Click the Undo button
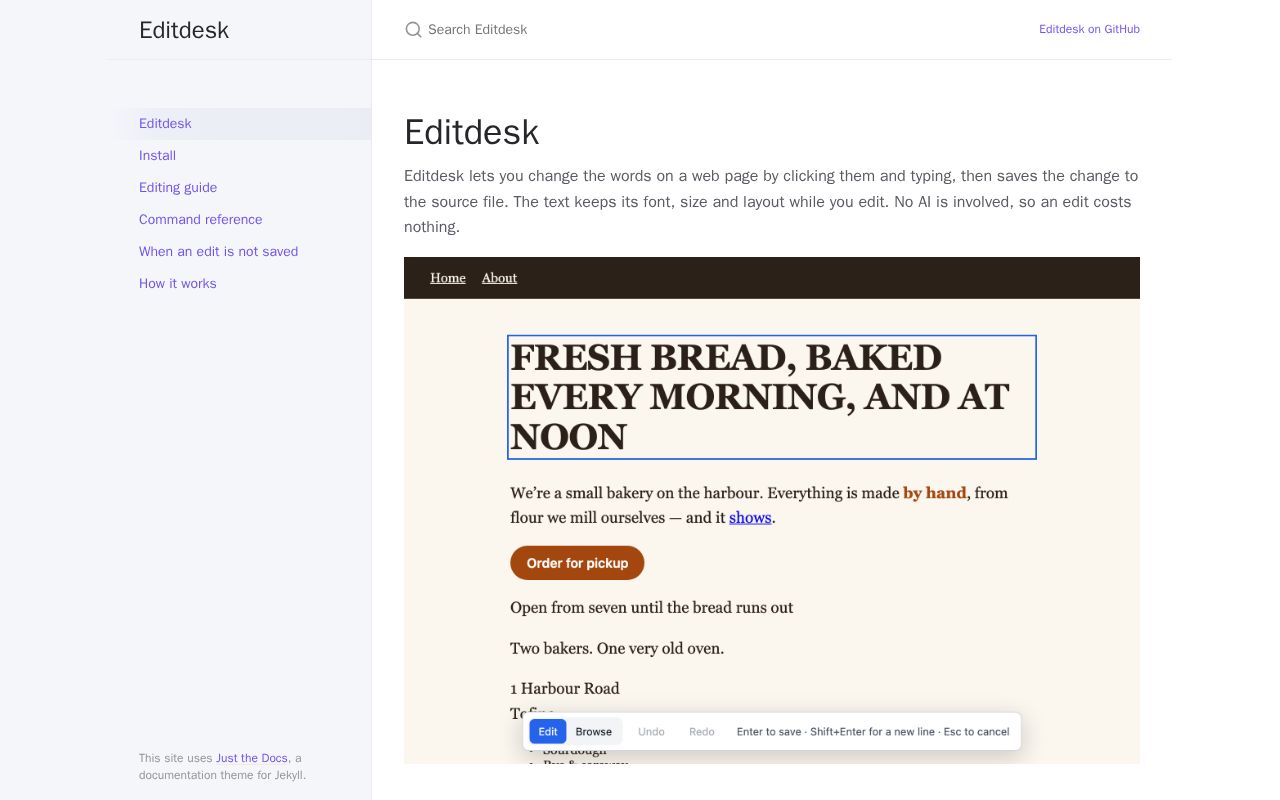1280x800 pixels. (651, 732)
